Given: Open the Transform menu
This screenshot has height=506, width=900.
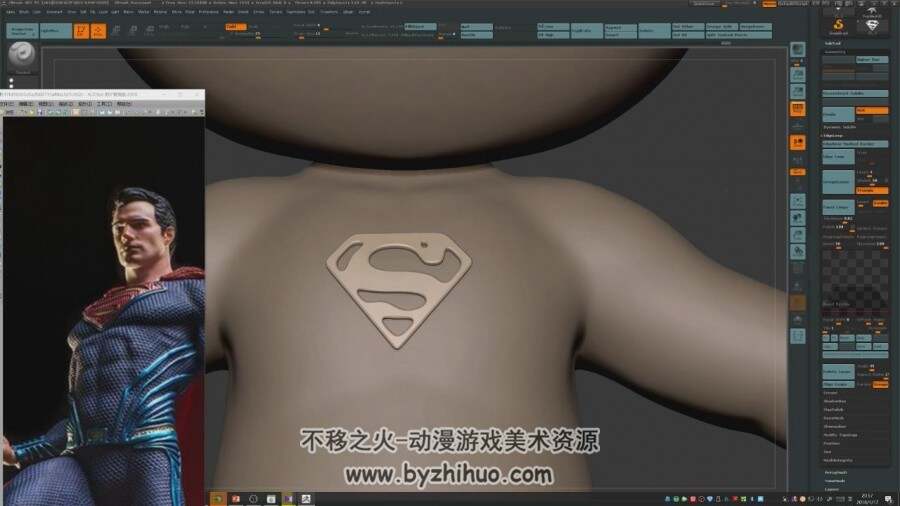Looking at the screenshot, I should pos(329,11).
